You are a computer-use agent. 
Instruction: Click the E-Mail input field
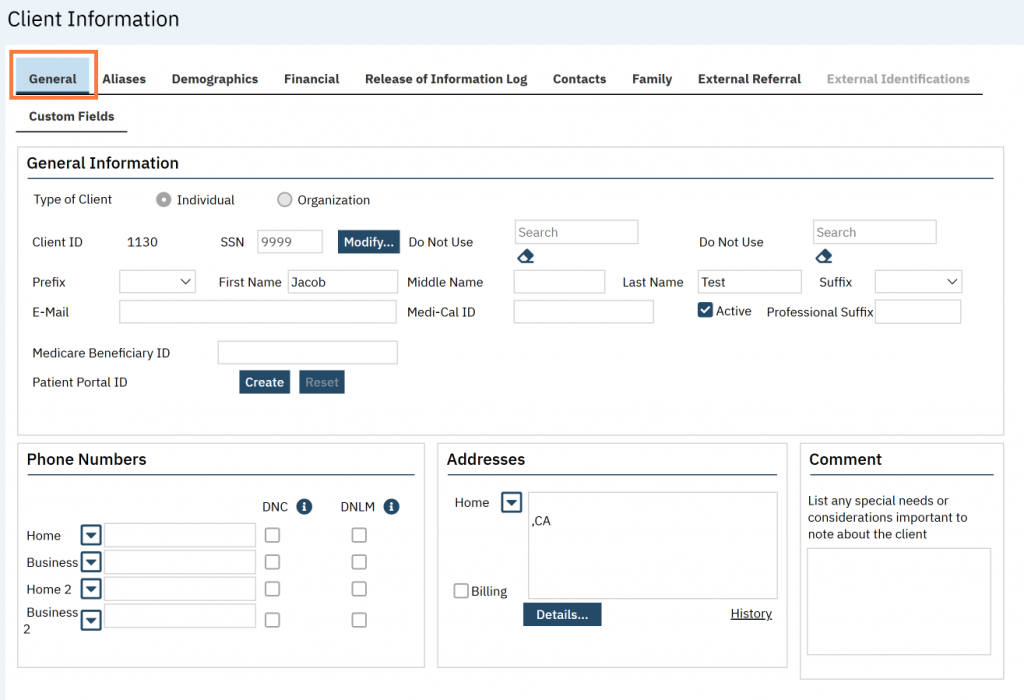click(257, 312)
